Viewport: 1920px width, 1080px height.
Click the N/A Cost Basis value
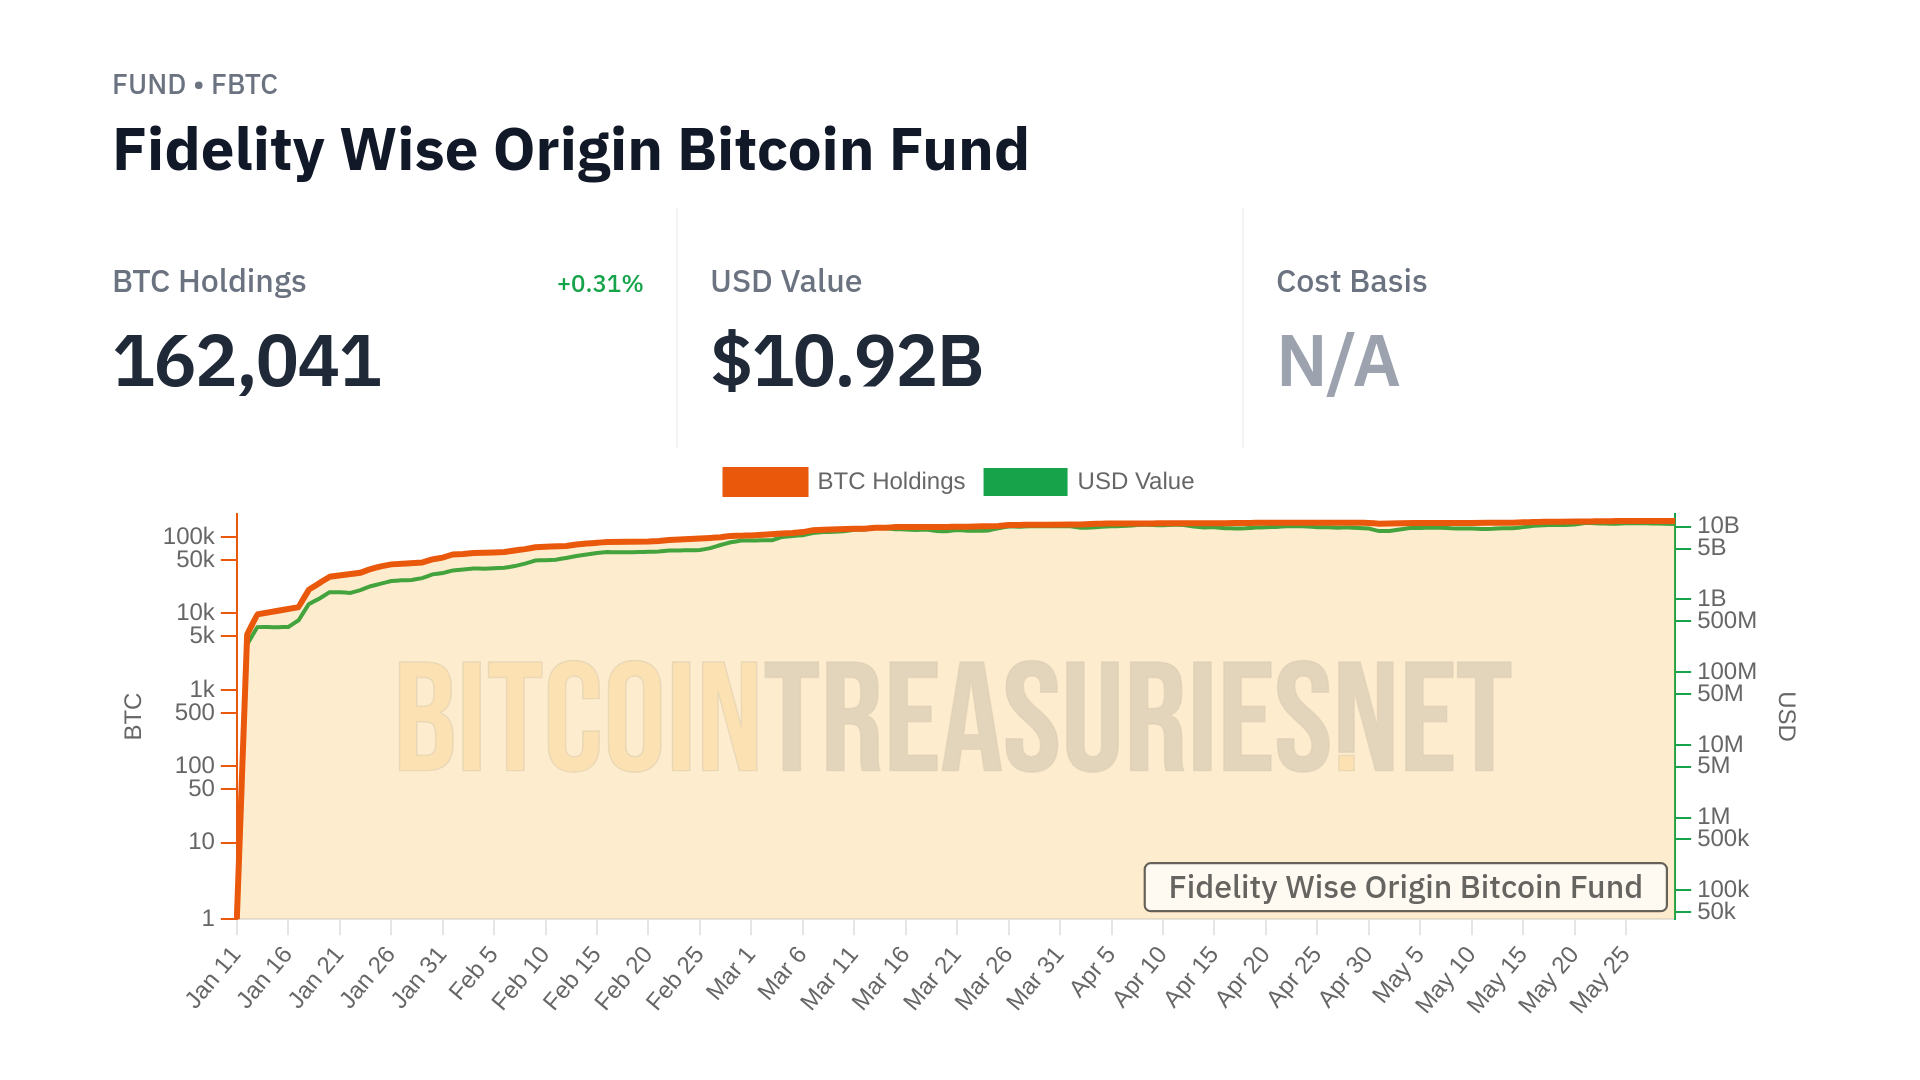(x=1338, y=361)
